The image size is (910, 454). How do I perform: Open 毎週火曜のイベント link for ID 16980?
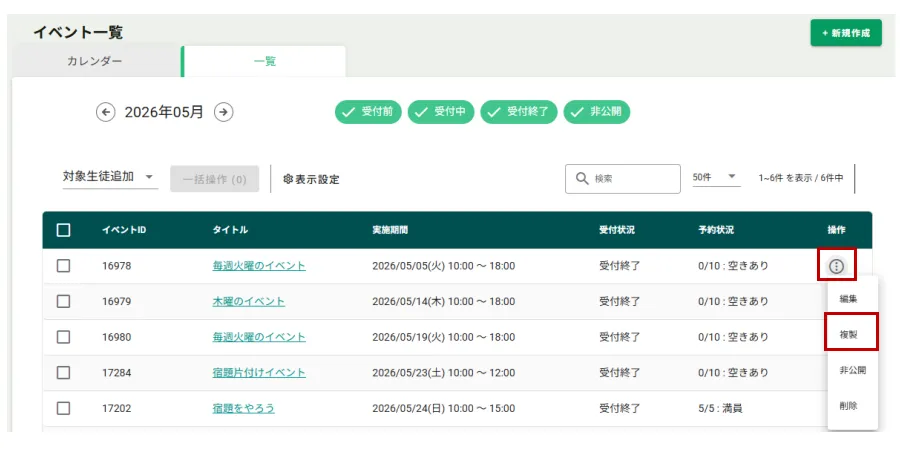(x=259, y=337)
